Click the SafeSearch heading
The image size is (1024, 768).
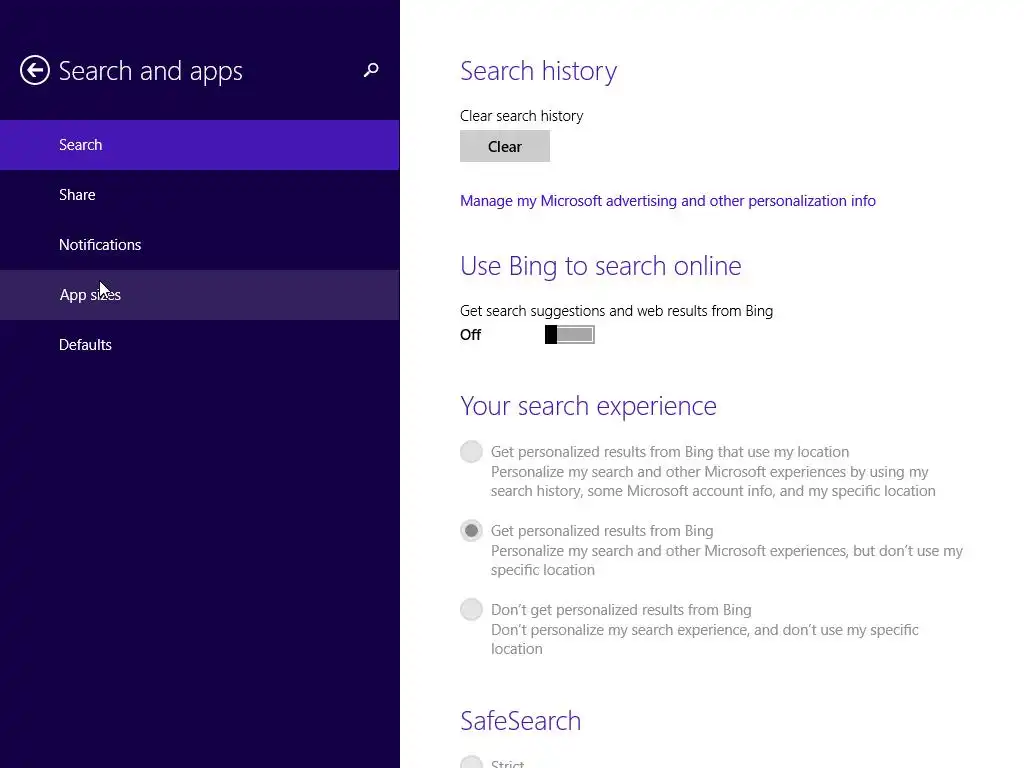pyautogui.click(x=520, y=721)
